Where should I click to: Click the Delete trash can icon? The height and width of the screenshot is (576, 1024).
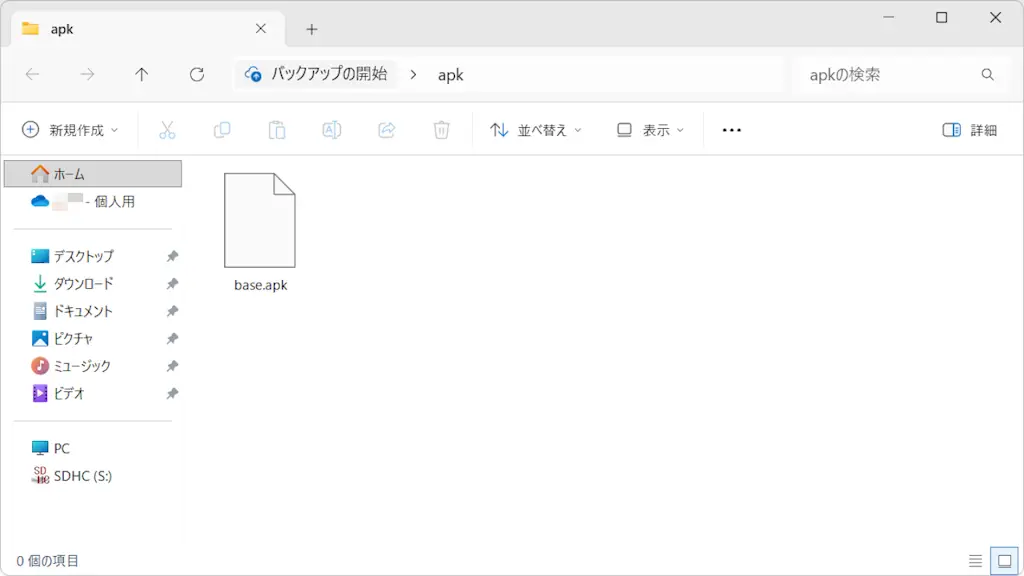coord(442,130)
